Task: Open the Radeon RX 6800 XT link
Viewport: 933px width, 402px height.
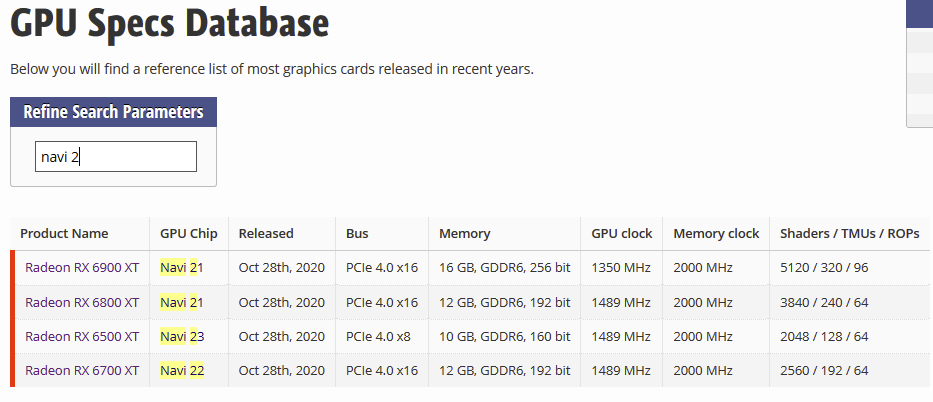Action: coord(82,302)
